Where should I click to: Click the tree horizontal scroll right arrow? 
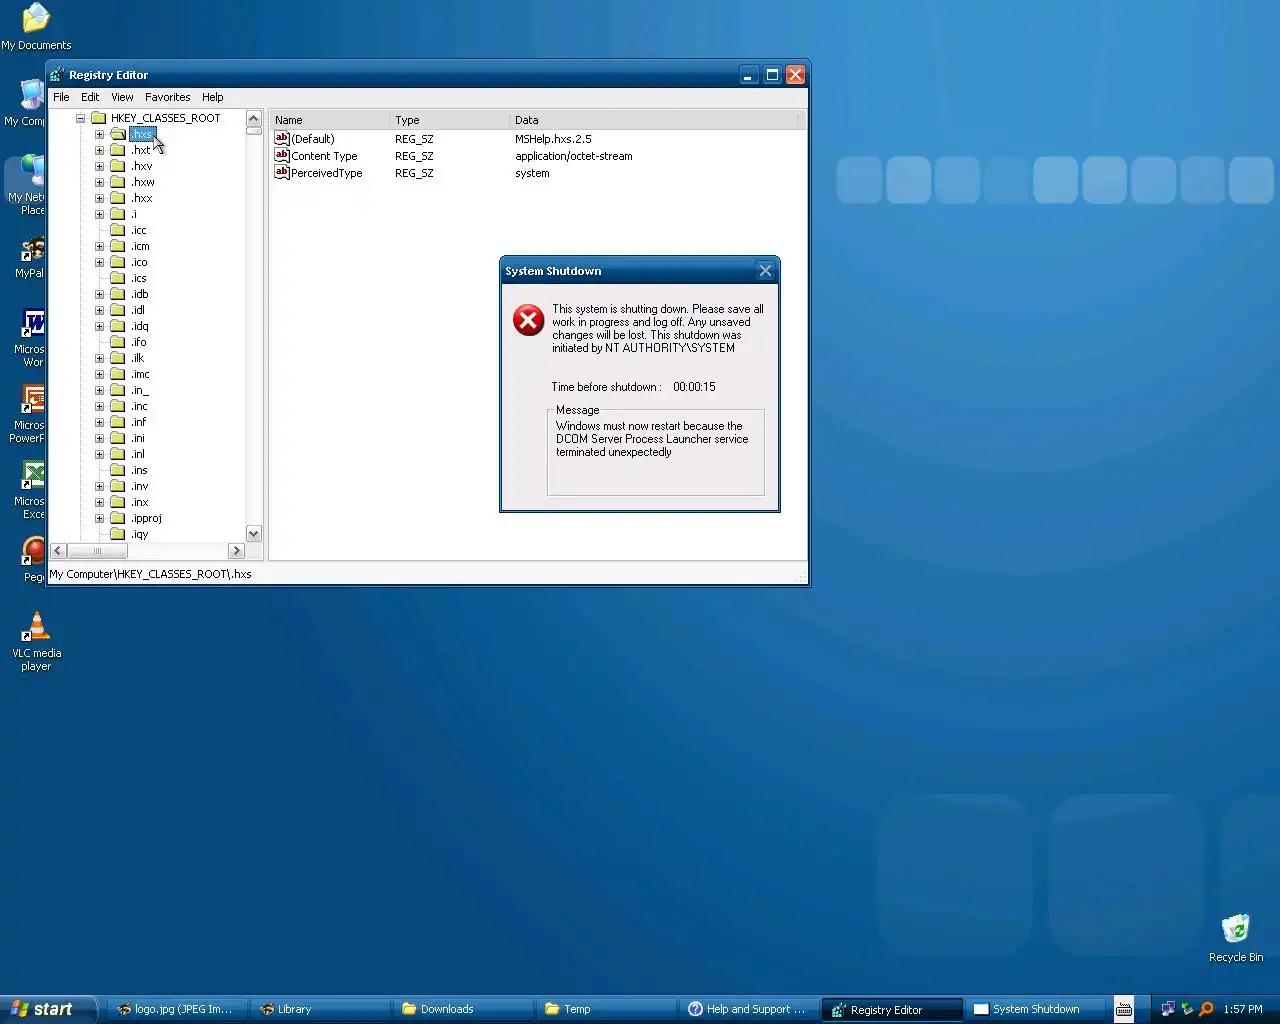click(237, 551)
